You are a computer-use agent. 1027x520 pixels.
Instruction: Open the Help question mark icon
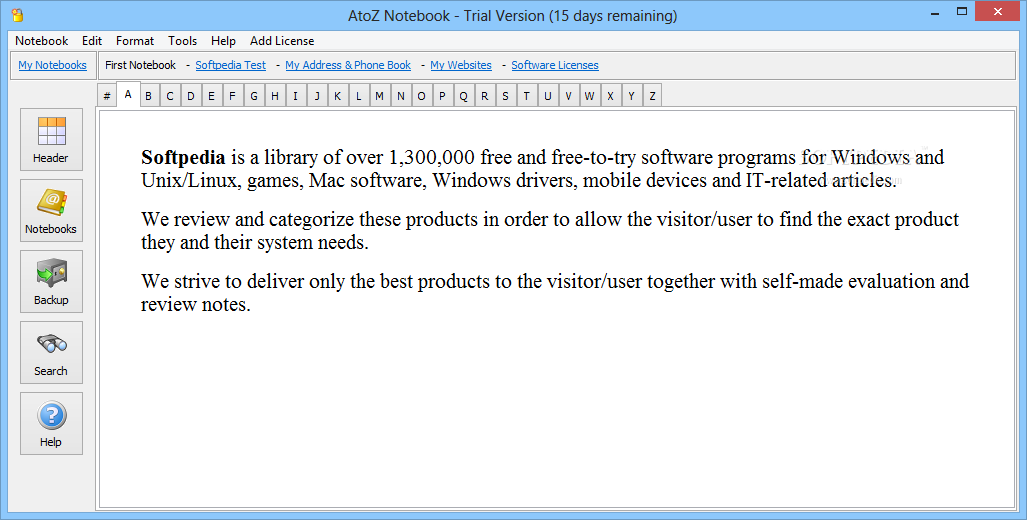tap(51, 424)
